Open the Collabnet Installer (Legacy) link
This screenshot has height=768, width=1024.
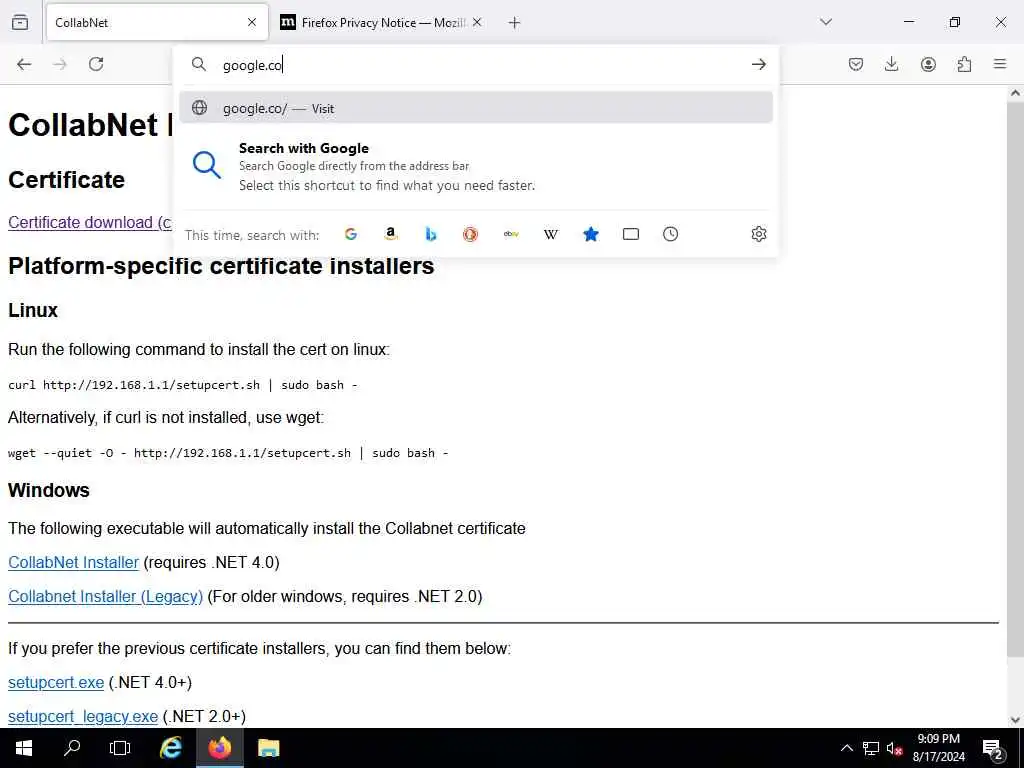click(105, 596)
